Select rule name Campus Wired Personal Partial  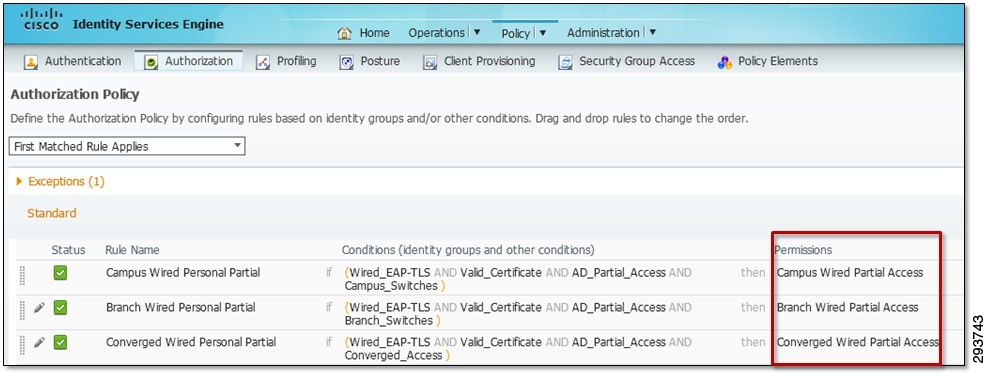183,273
